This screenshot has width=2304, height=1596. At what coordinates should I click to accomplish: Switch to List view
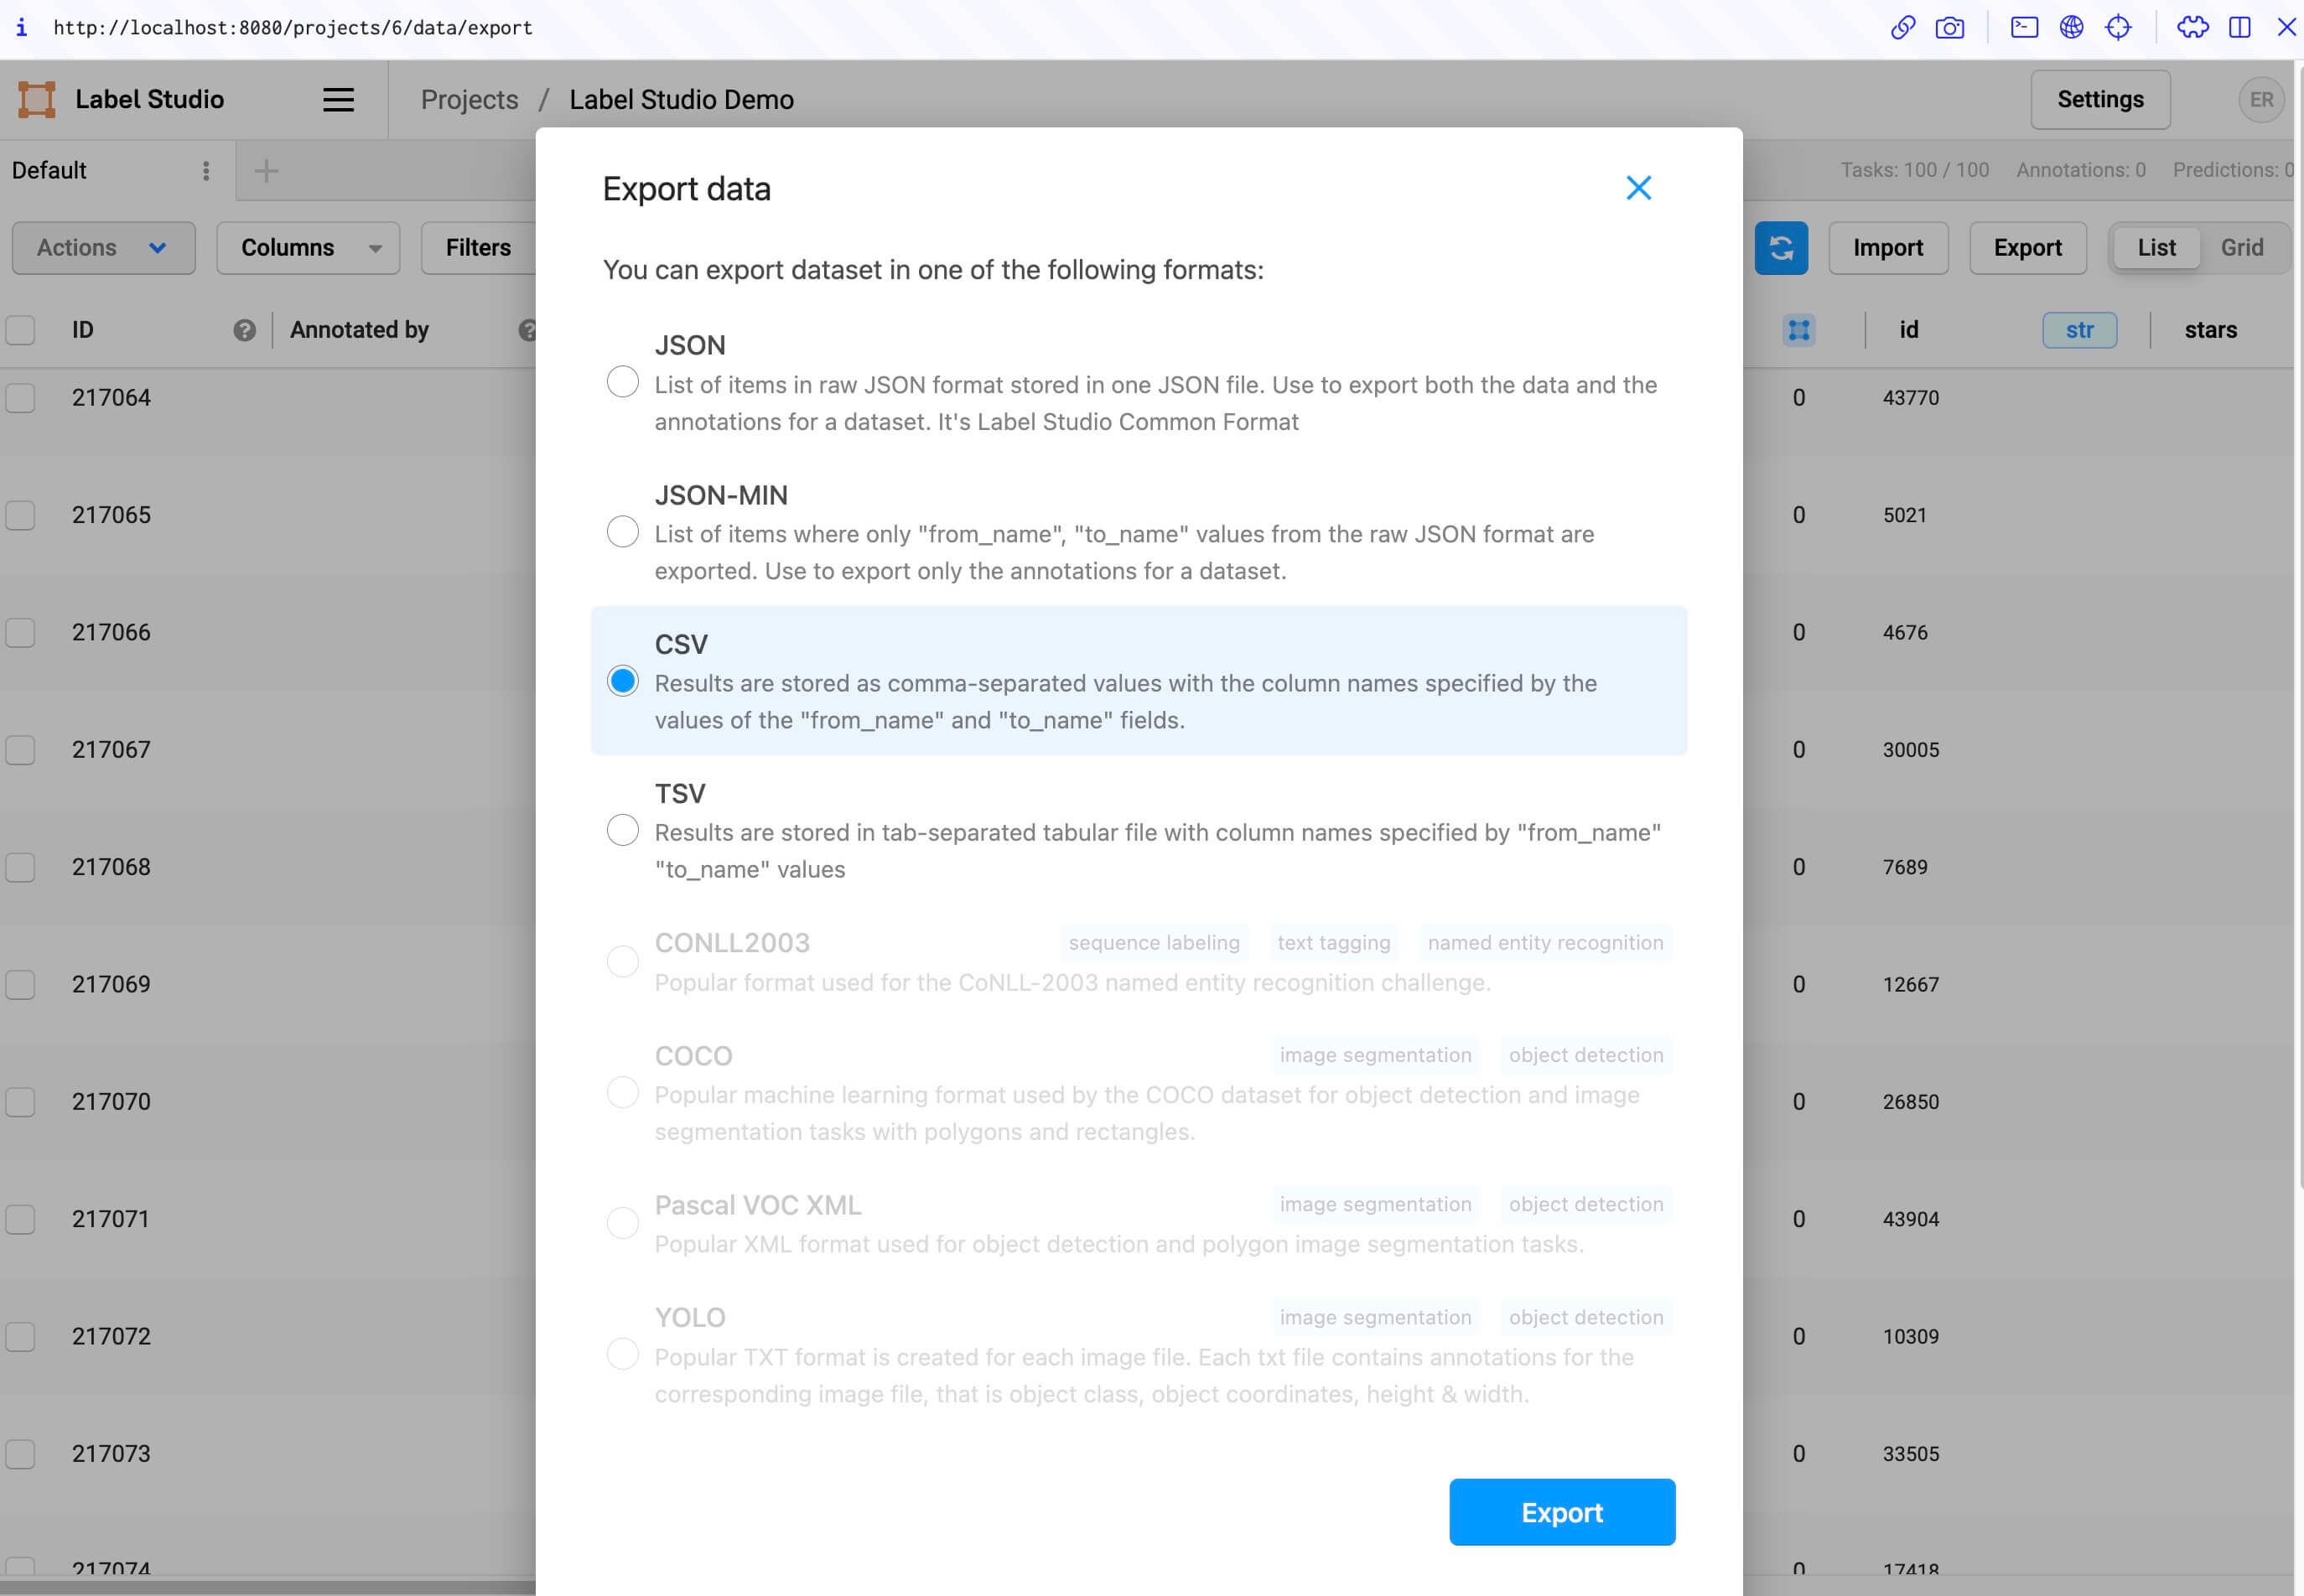(2156, 248)
